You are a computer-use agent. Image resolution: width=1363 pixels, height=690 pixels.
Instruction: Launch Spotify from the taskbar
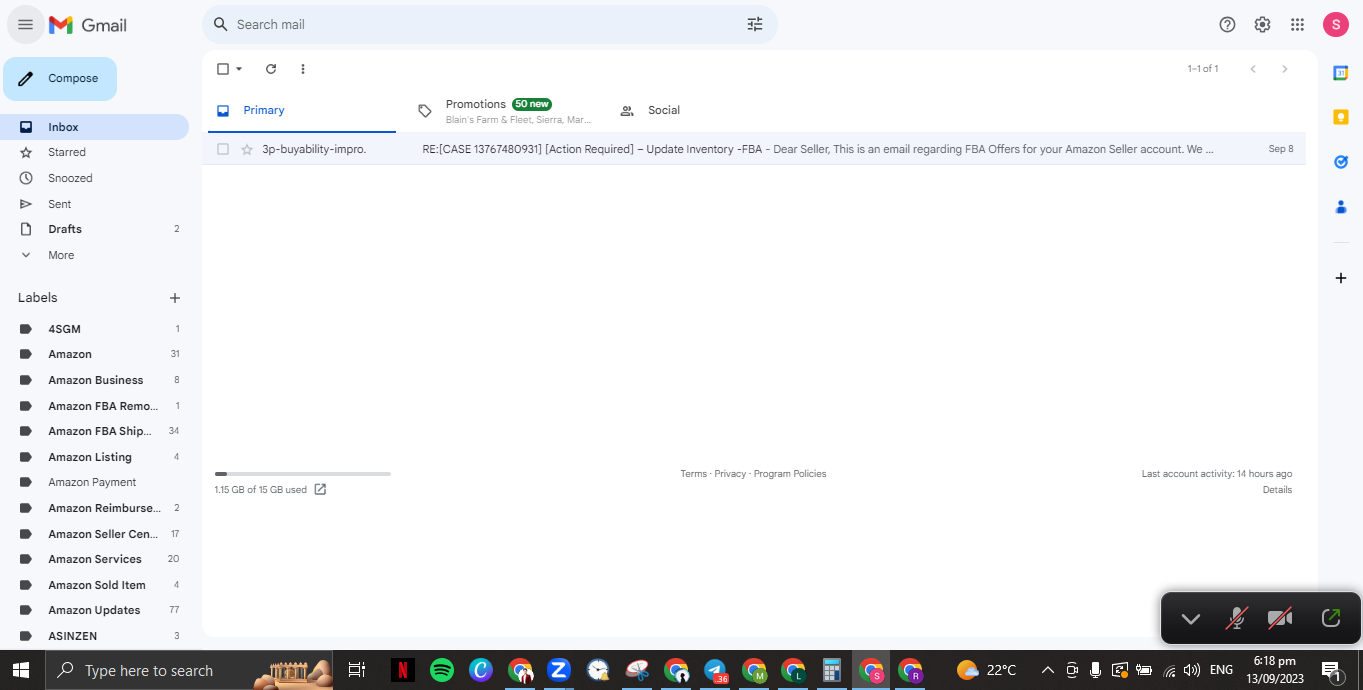pyautogui.click(x=441, y=670)
